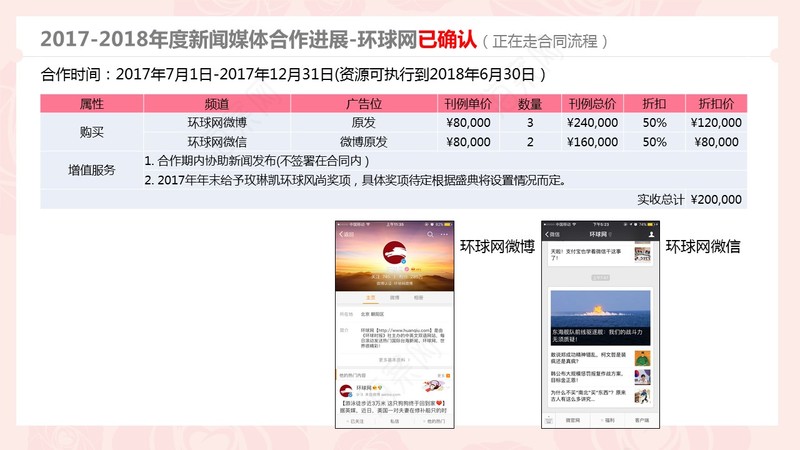Open the 客户端 bottom menu in WeChat

642,420
